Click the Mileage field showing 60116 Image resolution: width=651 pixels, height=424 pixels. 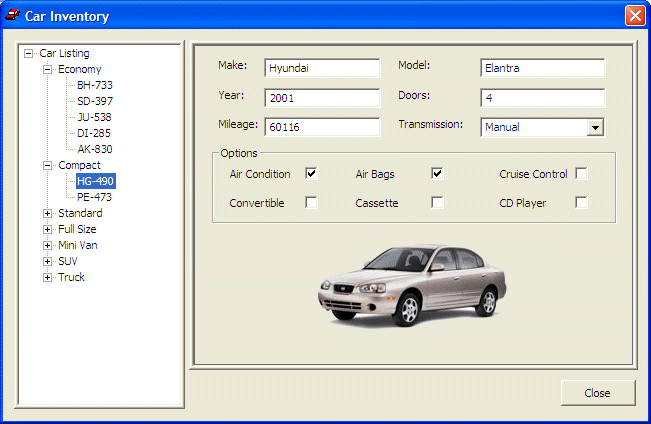(322, 127)
